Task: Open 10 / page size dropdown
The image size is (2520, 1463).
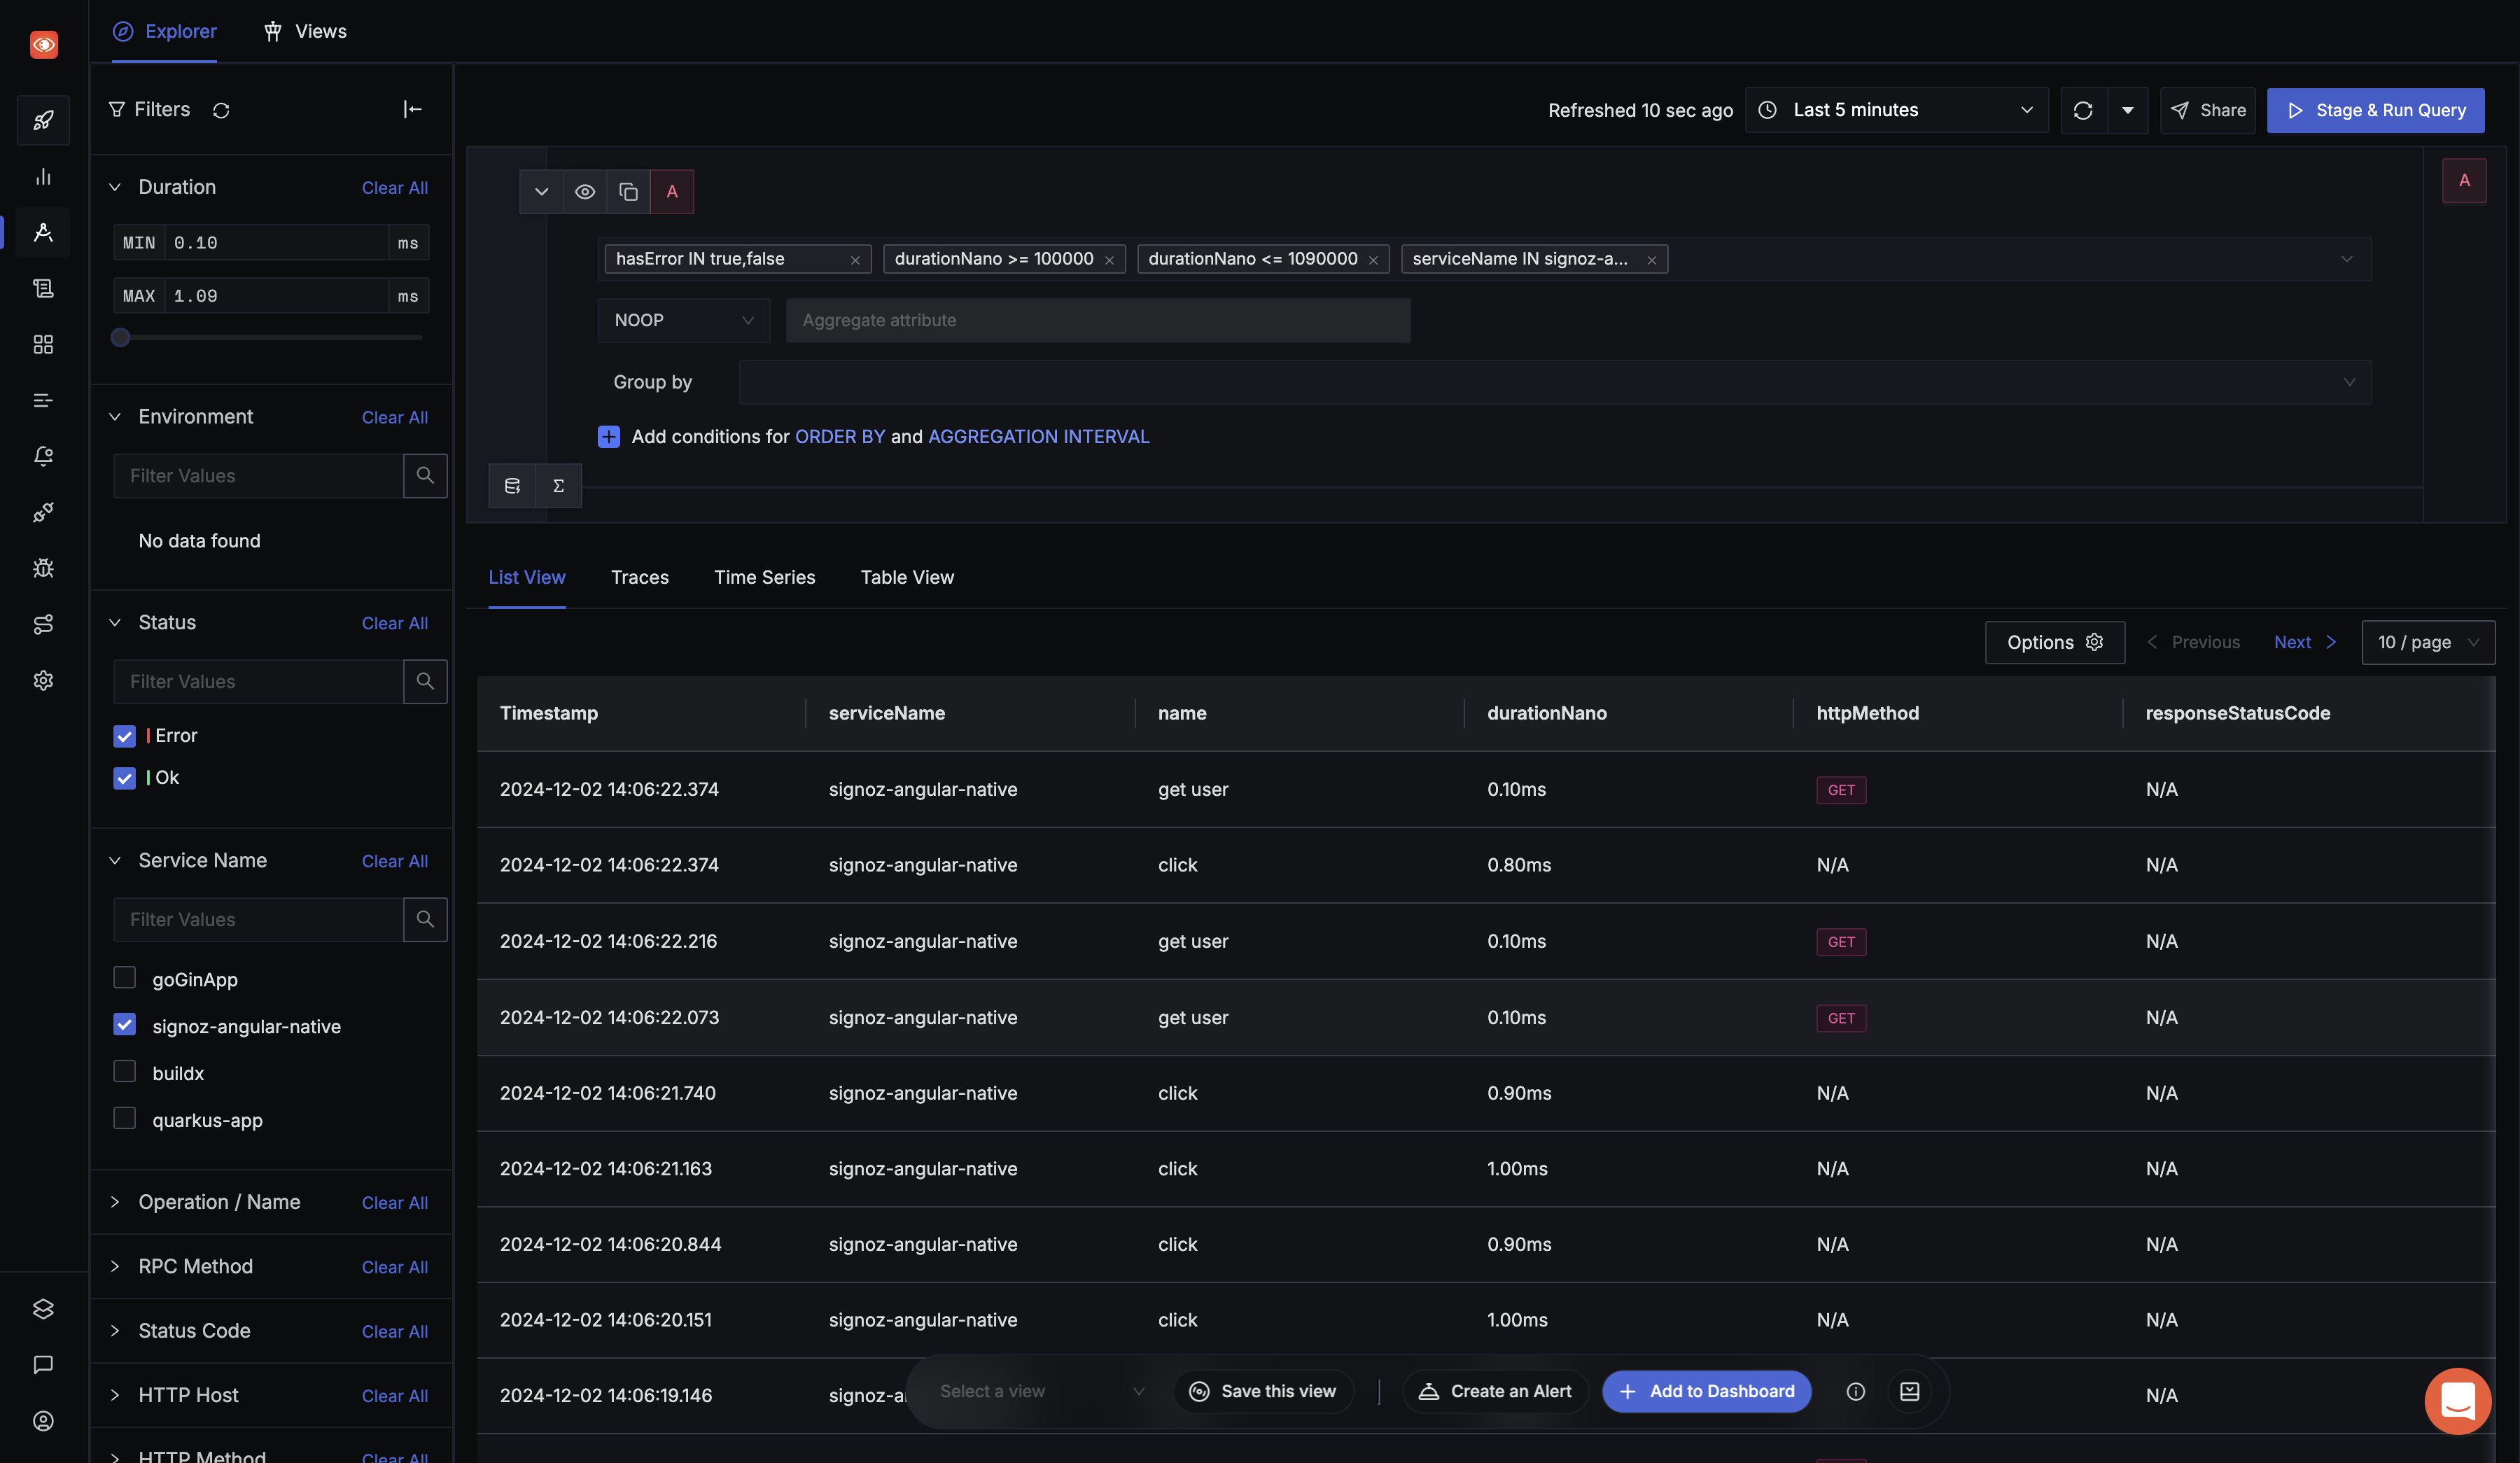Action: [x=2428, y=642]
